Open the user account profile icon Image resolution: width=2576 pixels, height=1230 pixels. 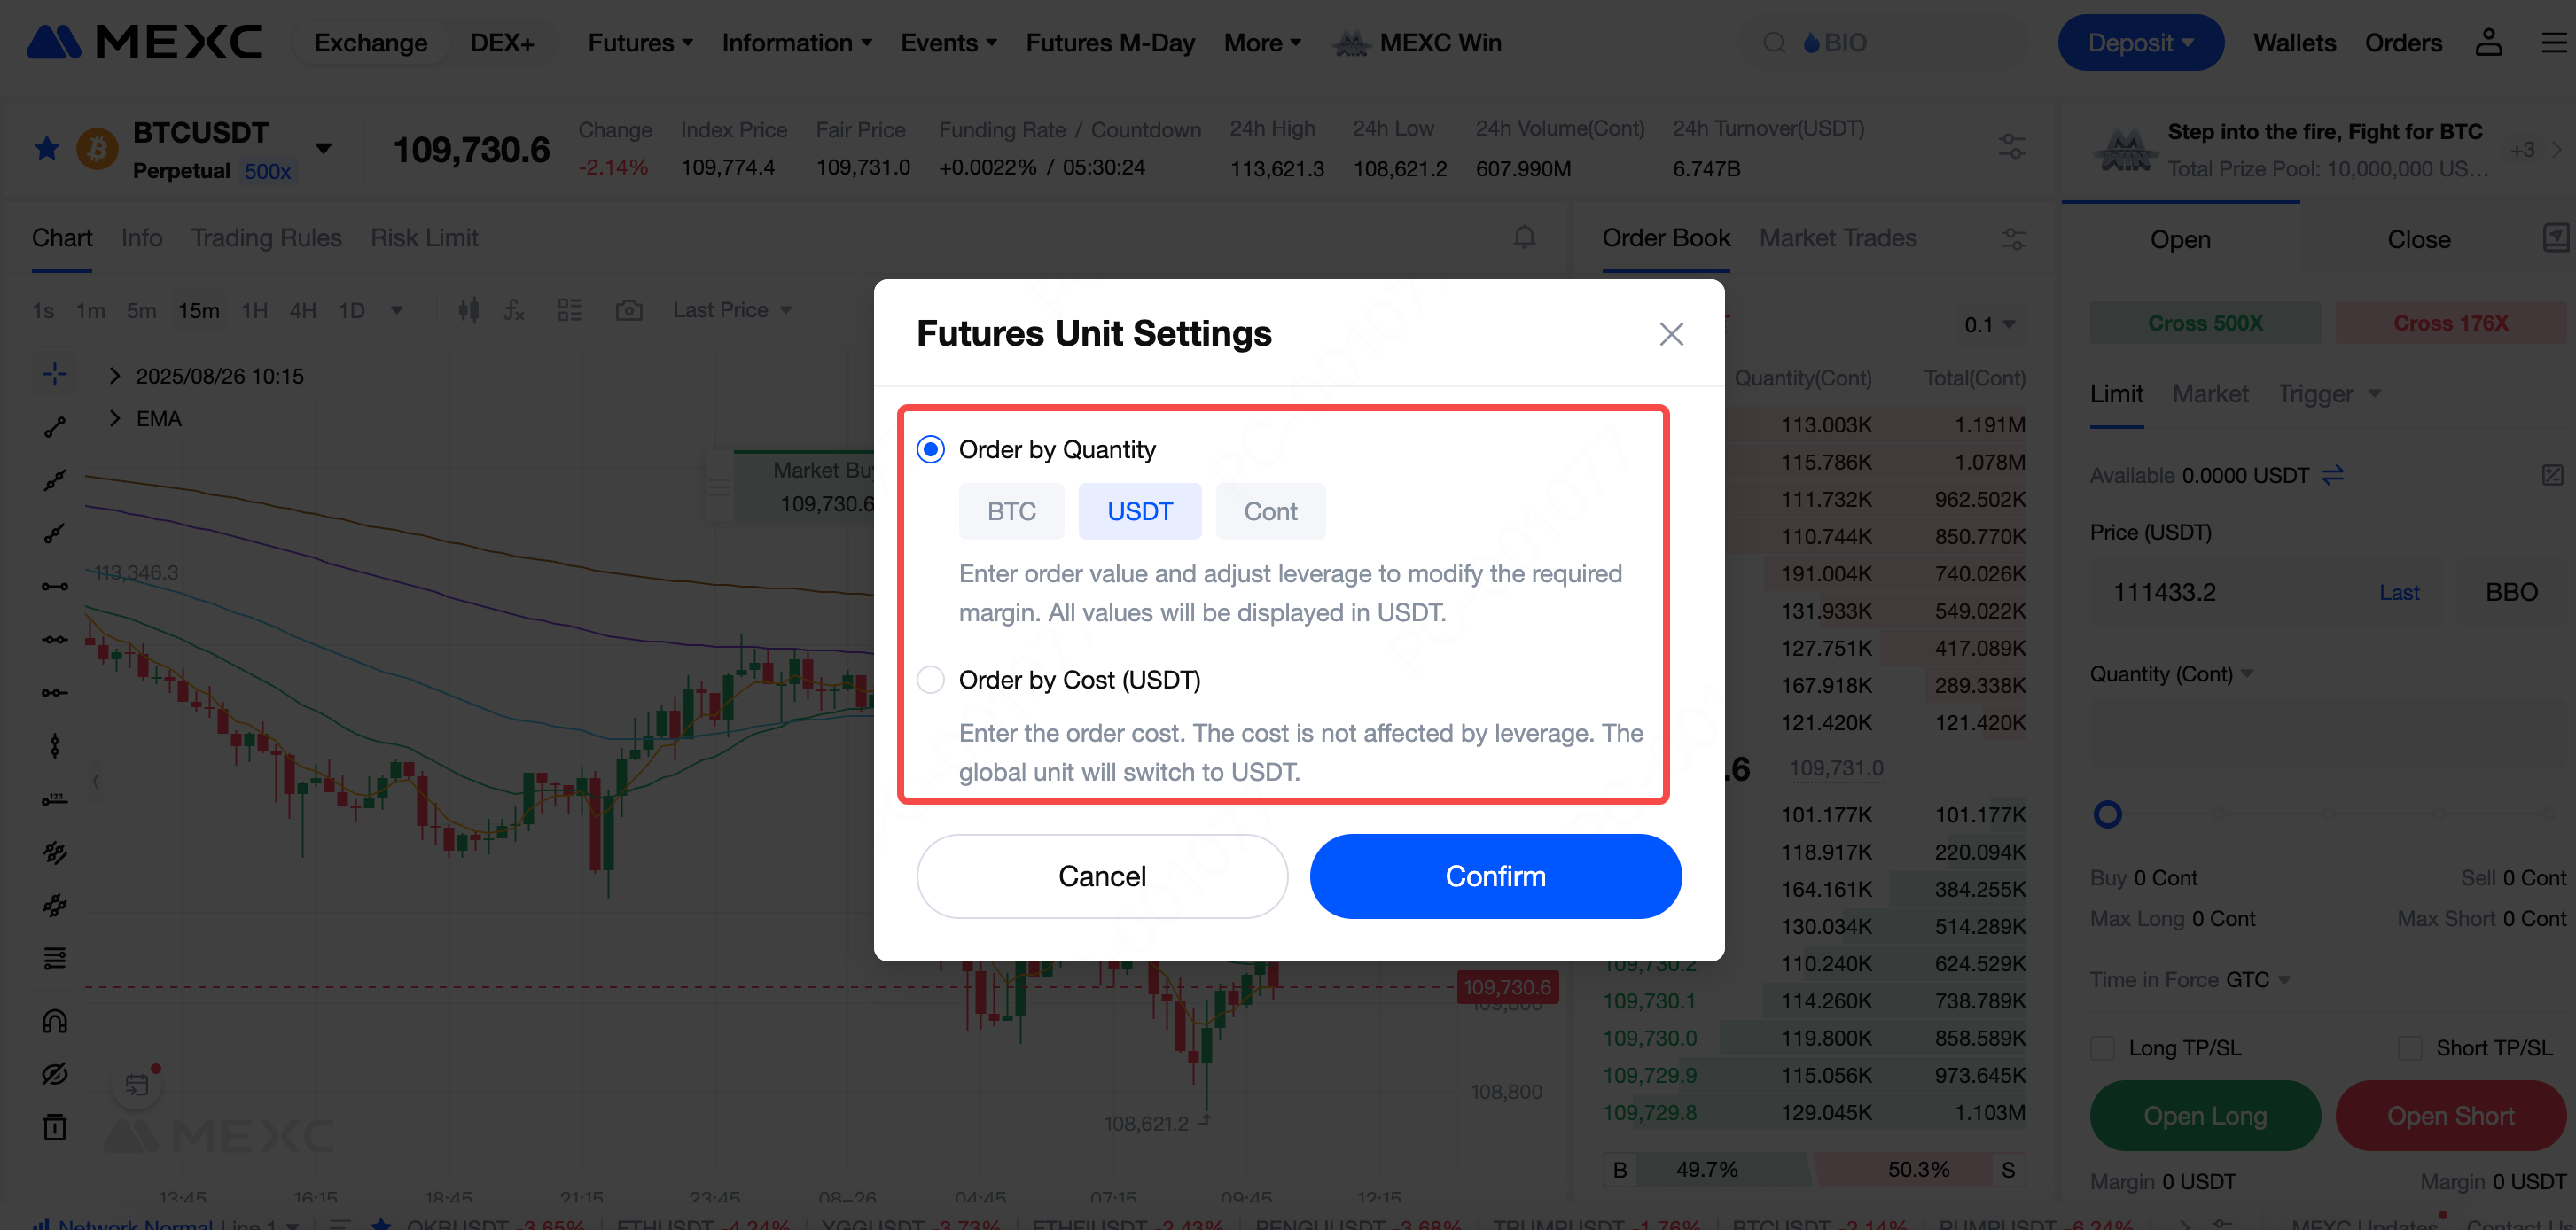pos(2487,43)
